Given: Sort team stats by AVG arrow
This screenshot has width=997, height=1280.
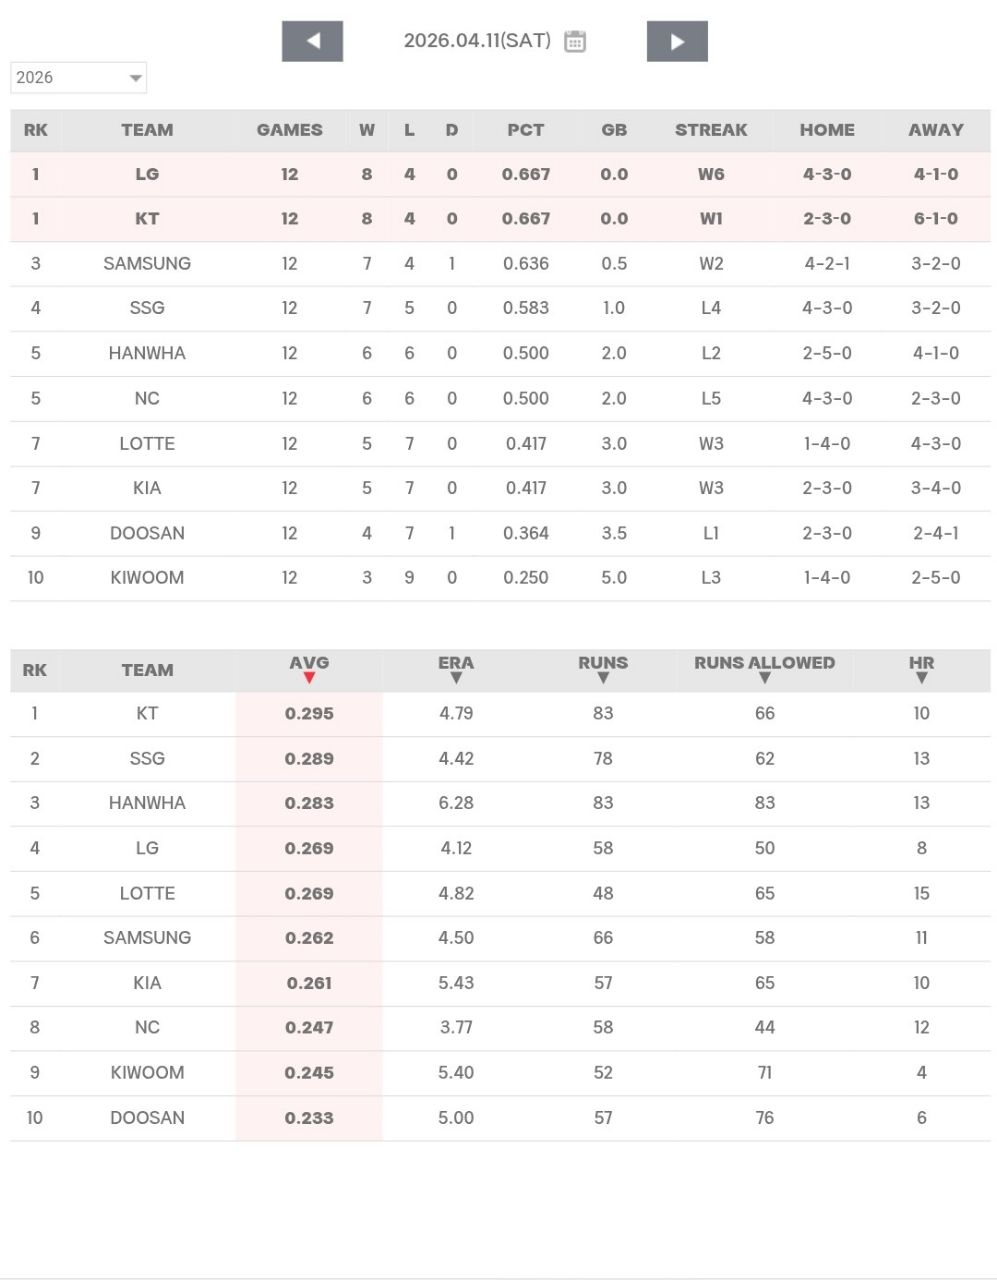Looking at the screenshot, I should coord(309,678).
